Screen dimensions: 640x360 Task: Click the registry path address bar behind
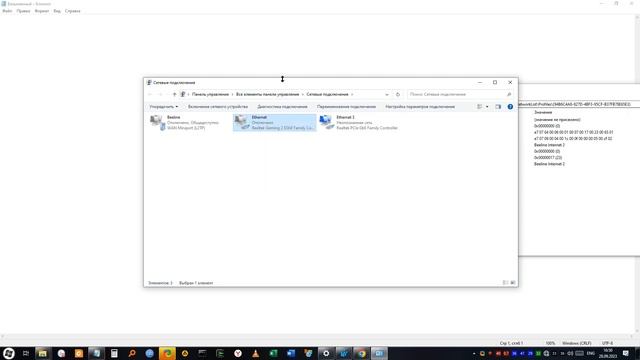(579, 104)
